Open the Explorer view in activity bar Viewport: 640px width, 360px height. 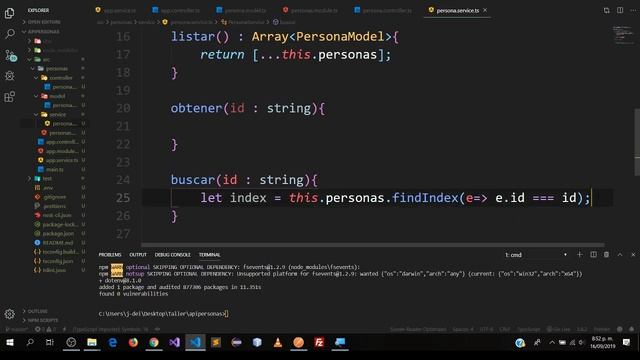(9, 13)
